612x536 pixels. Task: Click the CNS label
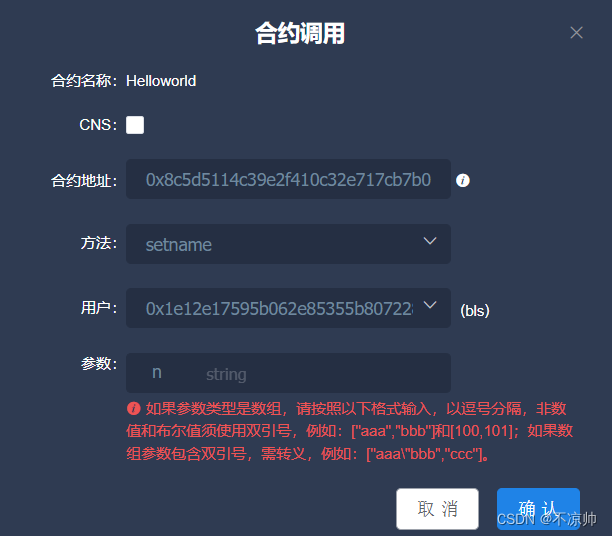point(98,125)
